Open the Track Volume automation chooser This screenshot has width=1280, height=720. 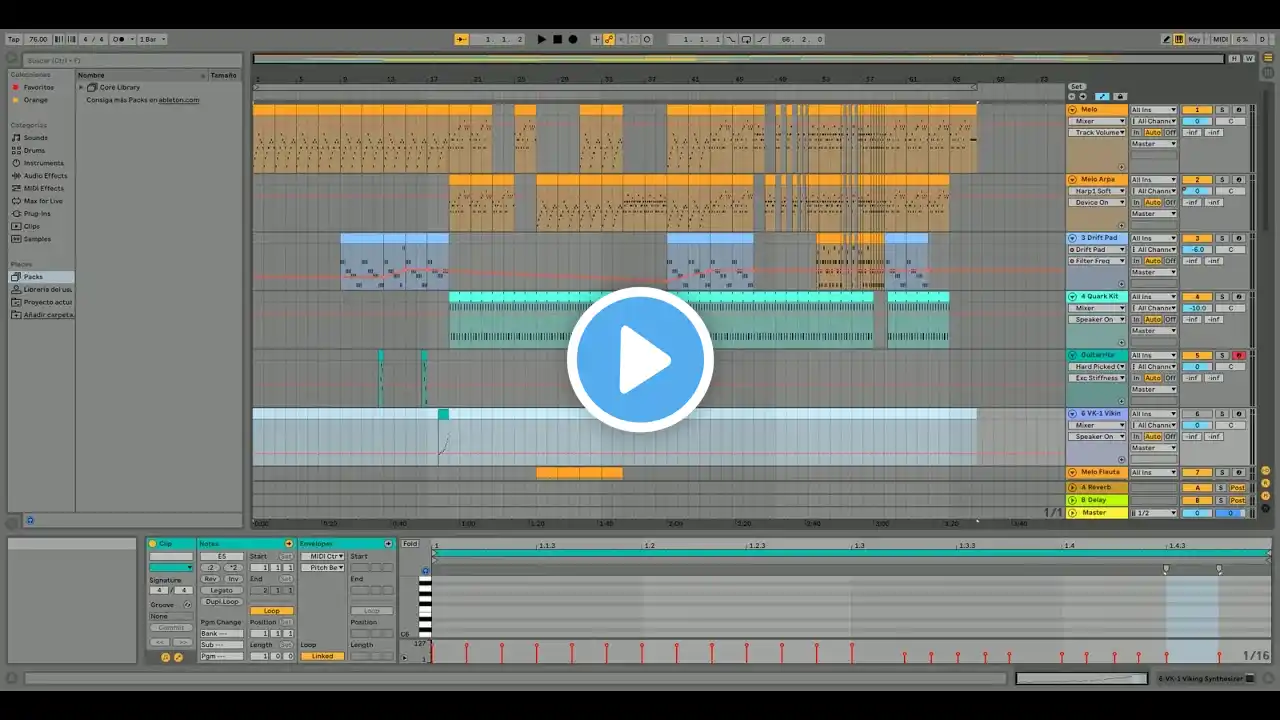coord(1098,132)
